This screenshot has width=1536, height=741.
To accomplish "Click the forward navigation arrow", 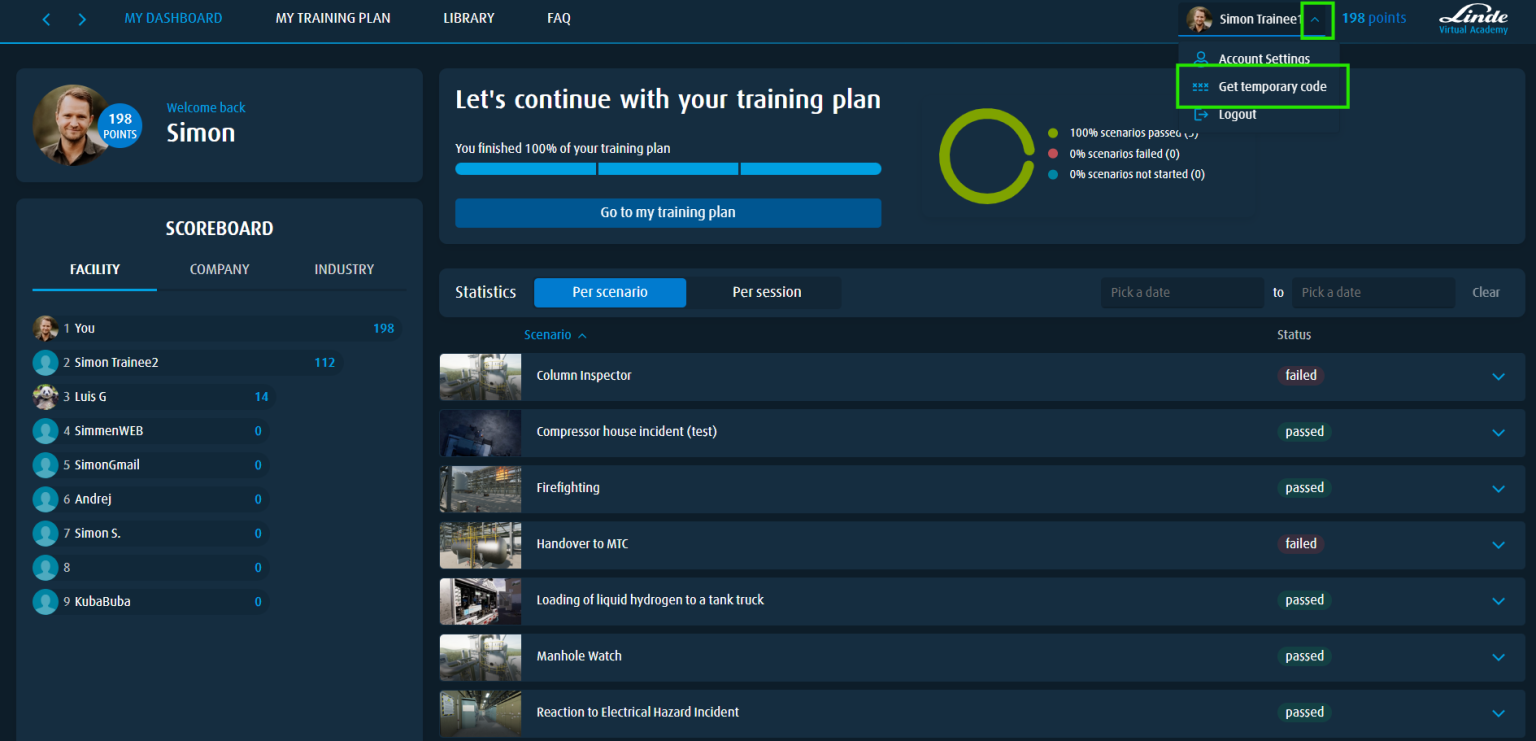I will tap(80, 18).
